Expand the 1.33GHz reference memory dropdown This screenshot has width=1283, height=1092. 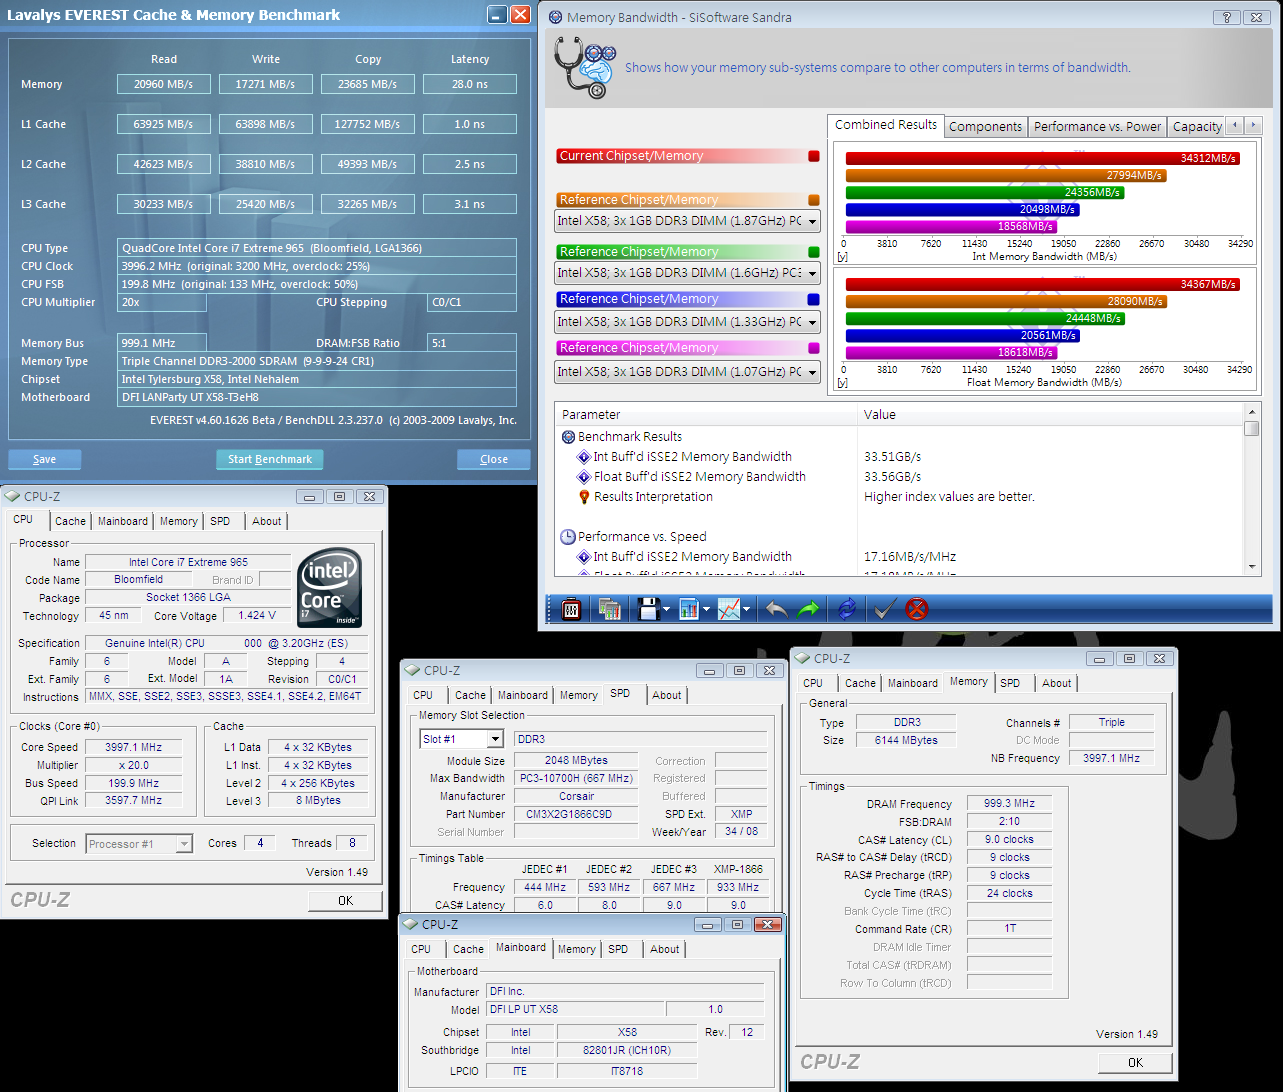[812, 322]
